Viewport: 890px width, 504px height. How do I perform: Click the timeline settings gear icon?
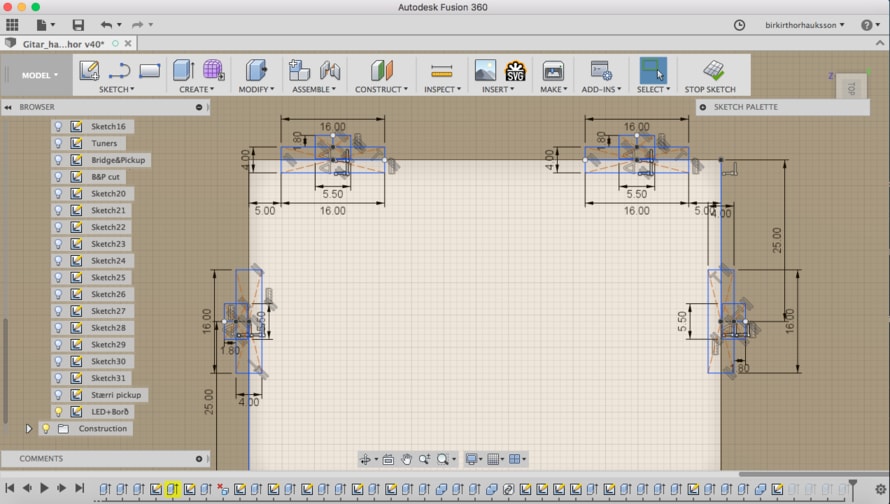pyautogui.click(x=880, y=489)
